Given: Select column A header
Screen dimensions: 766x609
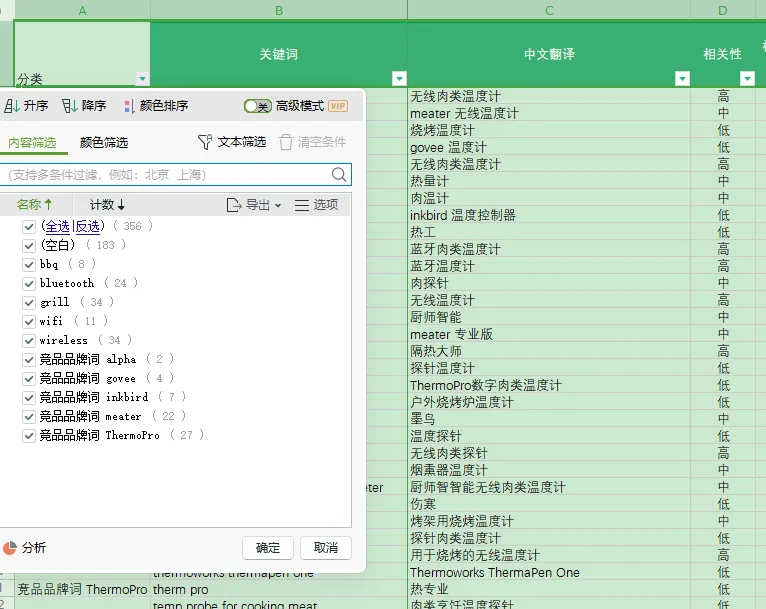Looking at the screenshot, I should click(82, 10).
